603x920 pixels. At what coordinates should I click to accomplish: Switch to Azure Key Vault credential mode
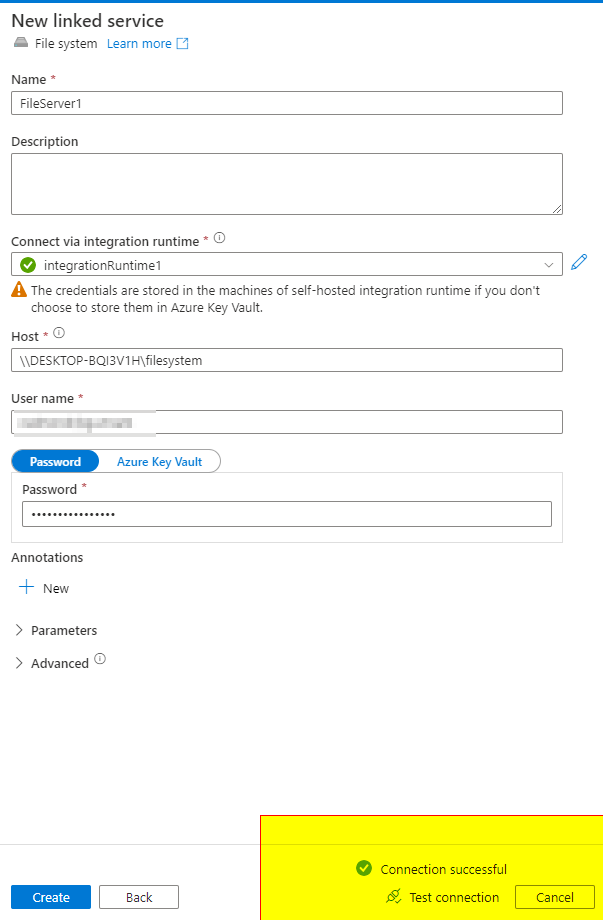click(x=160, y=461)
